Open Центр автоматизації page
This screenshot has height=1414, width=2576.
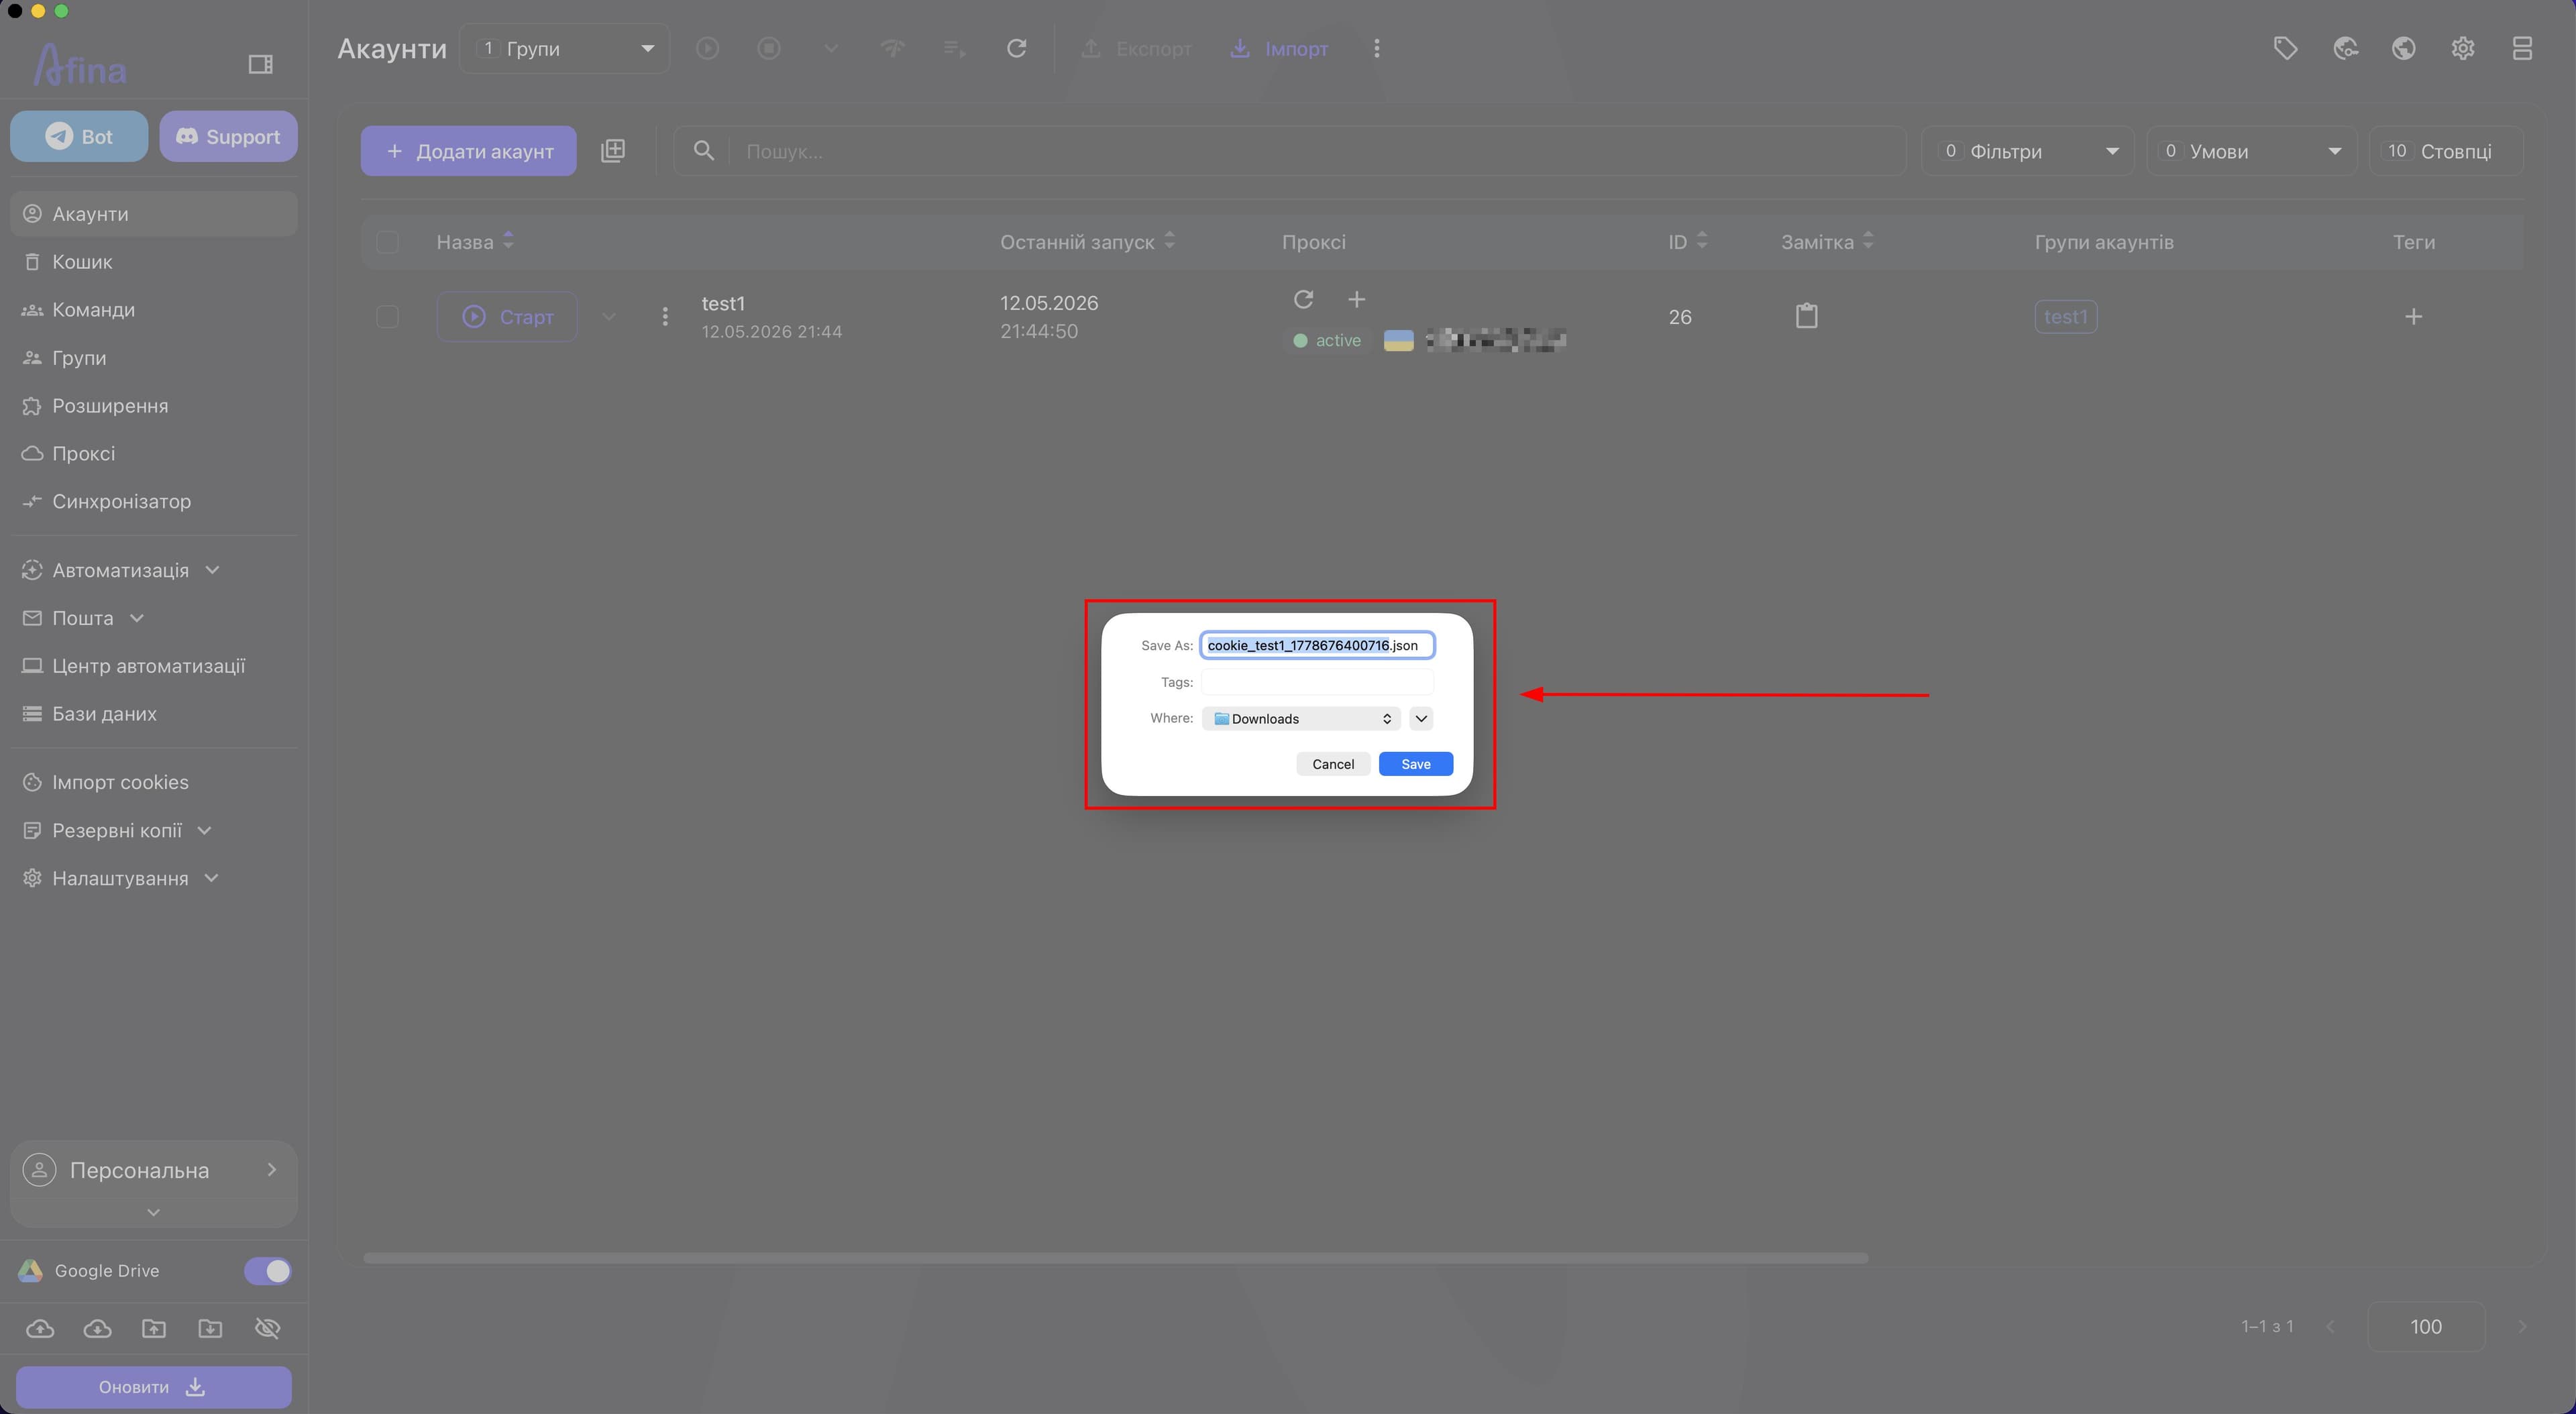click(x=154, y=666)
